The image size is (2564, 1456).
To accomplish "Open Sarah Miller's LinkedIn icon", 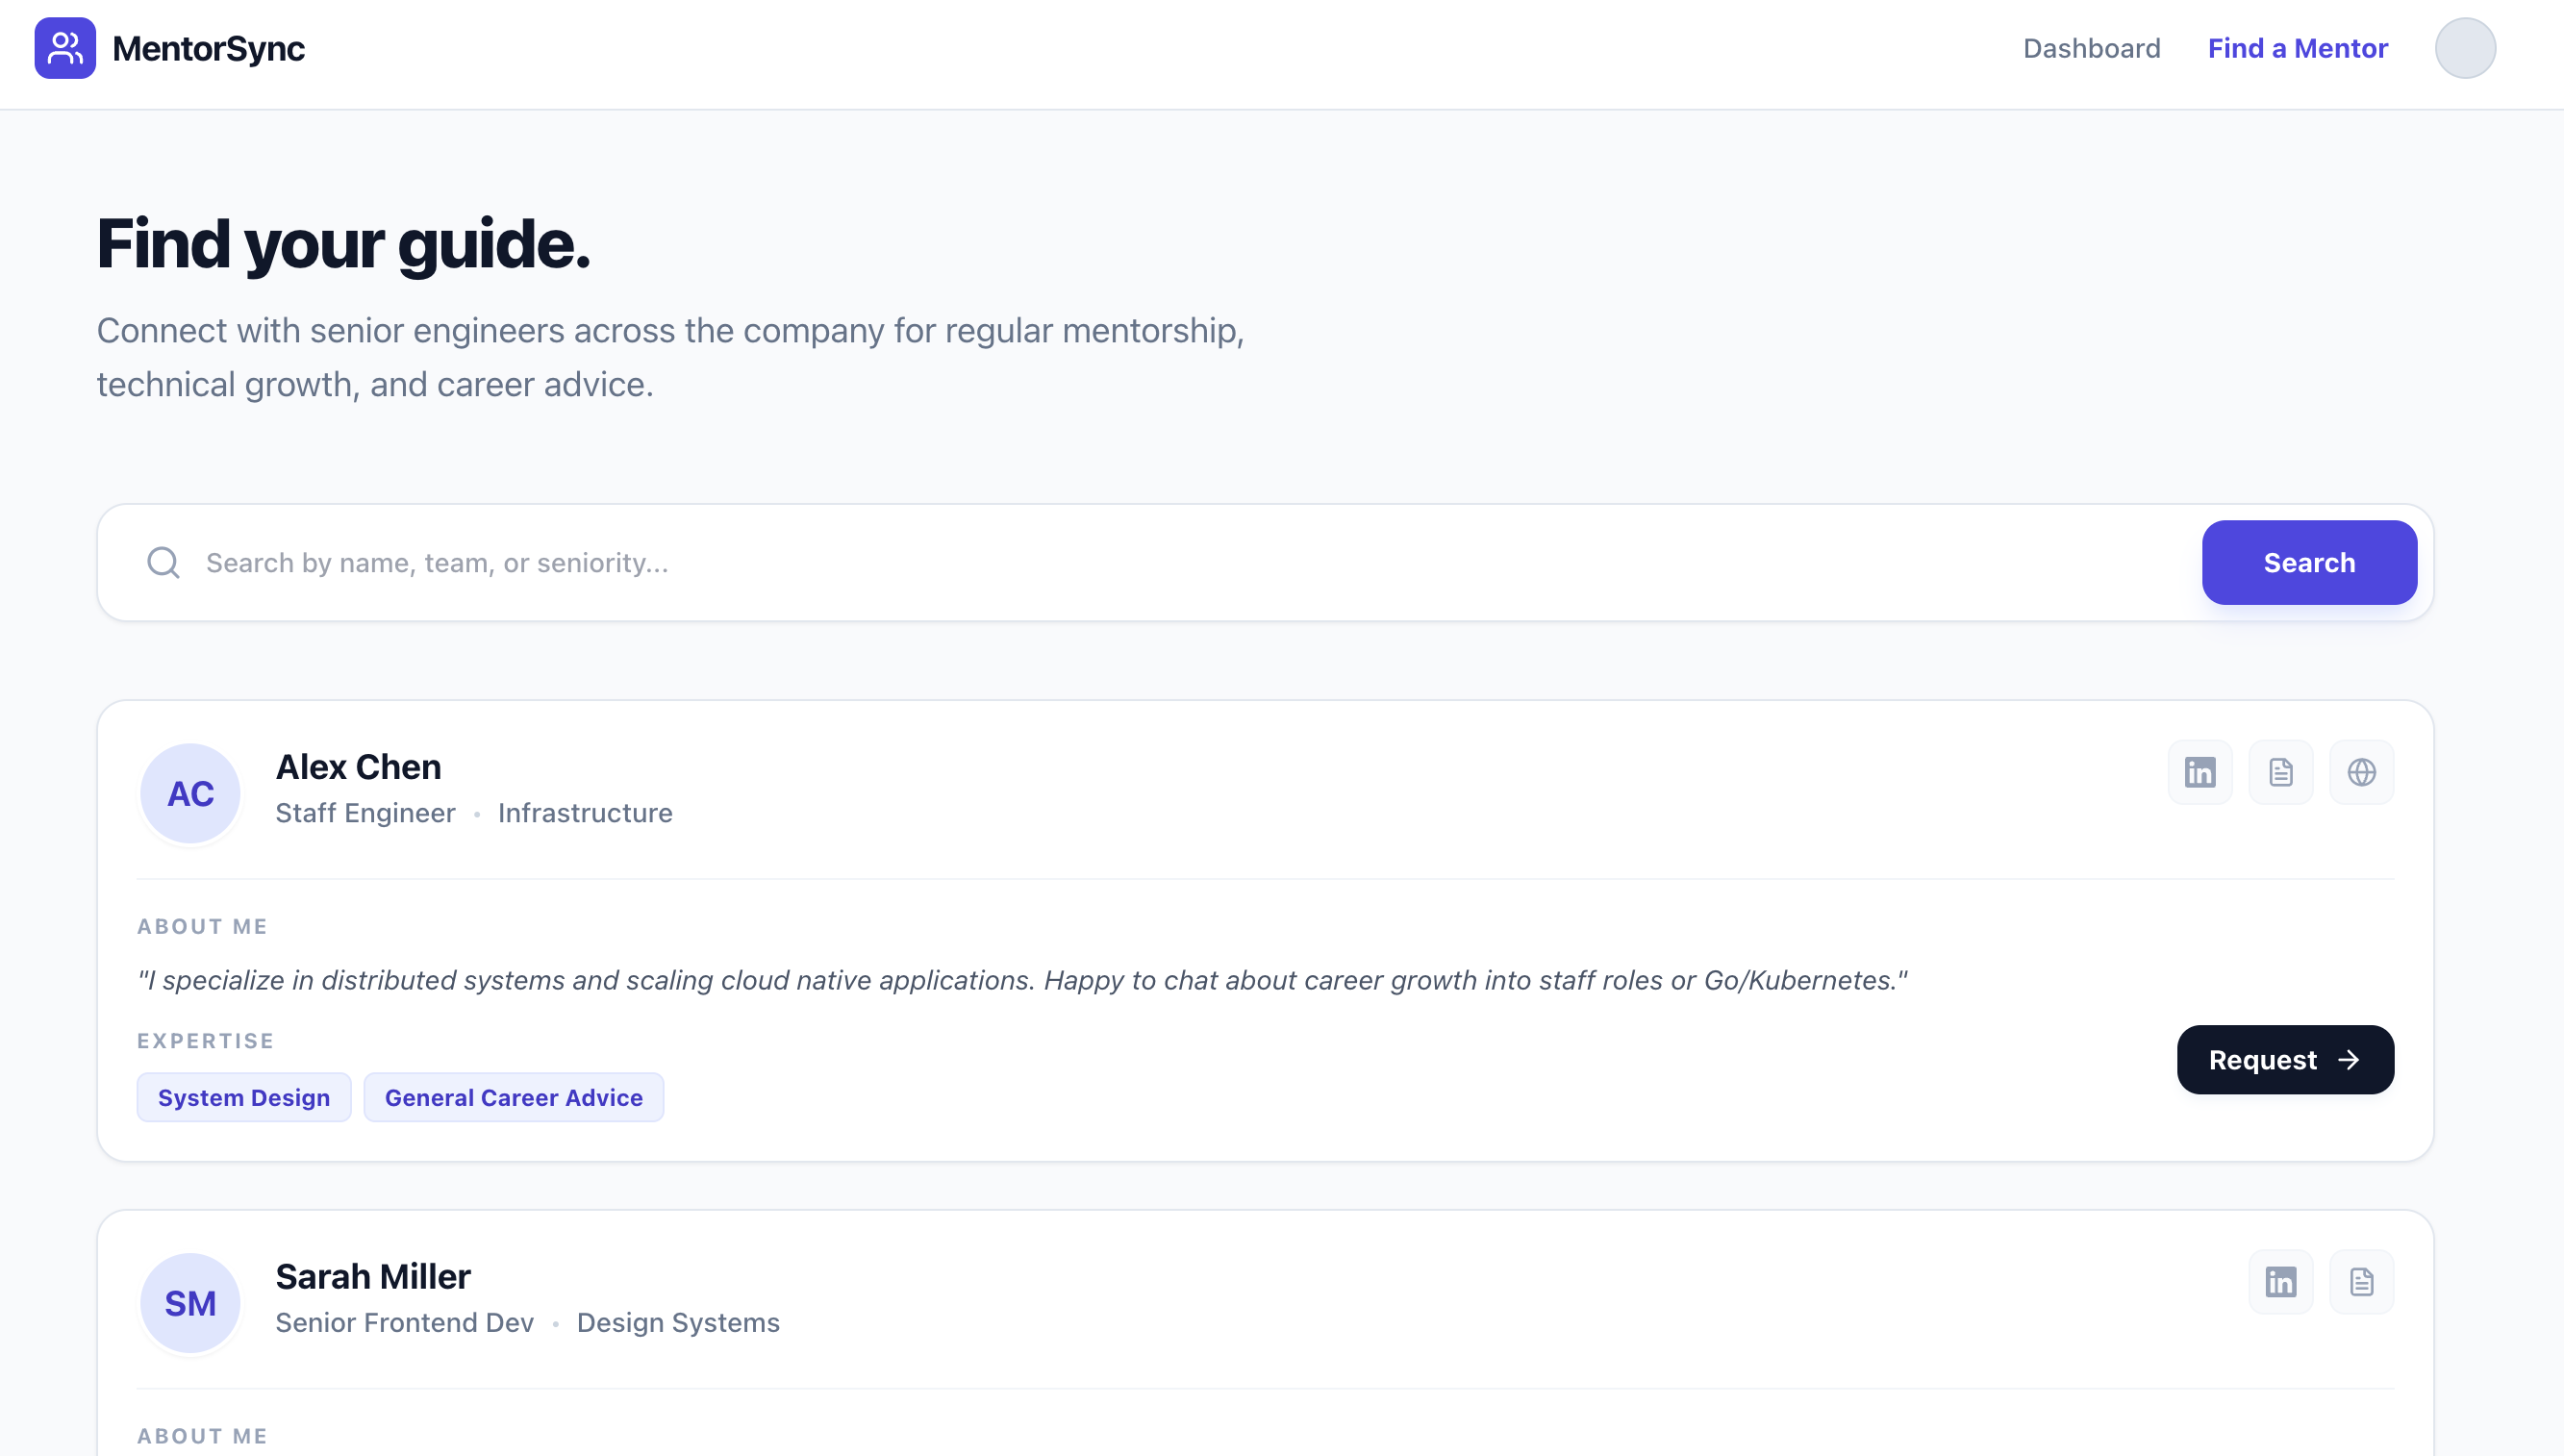I will [2281, 1282].
